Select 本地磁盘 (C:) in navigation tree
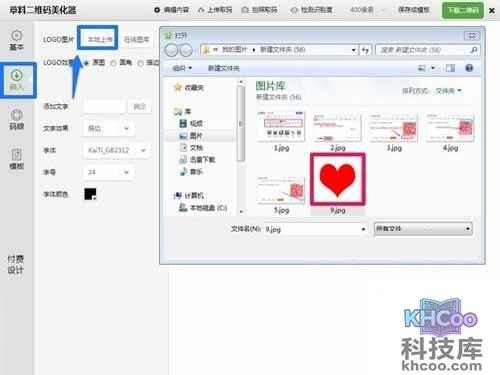The image size is (500, 375). [x=203, y=208]
